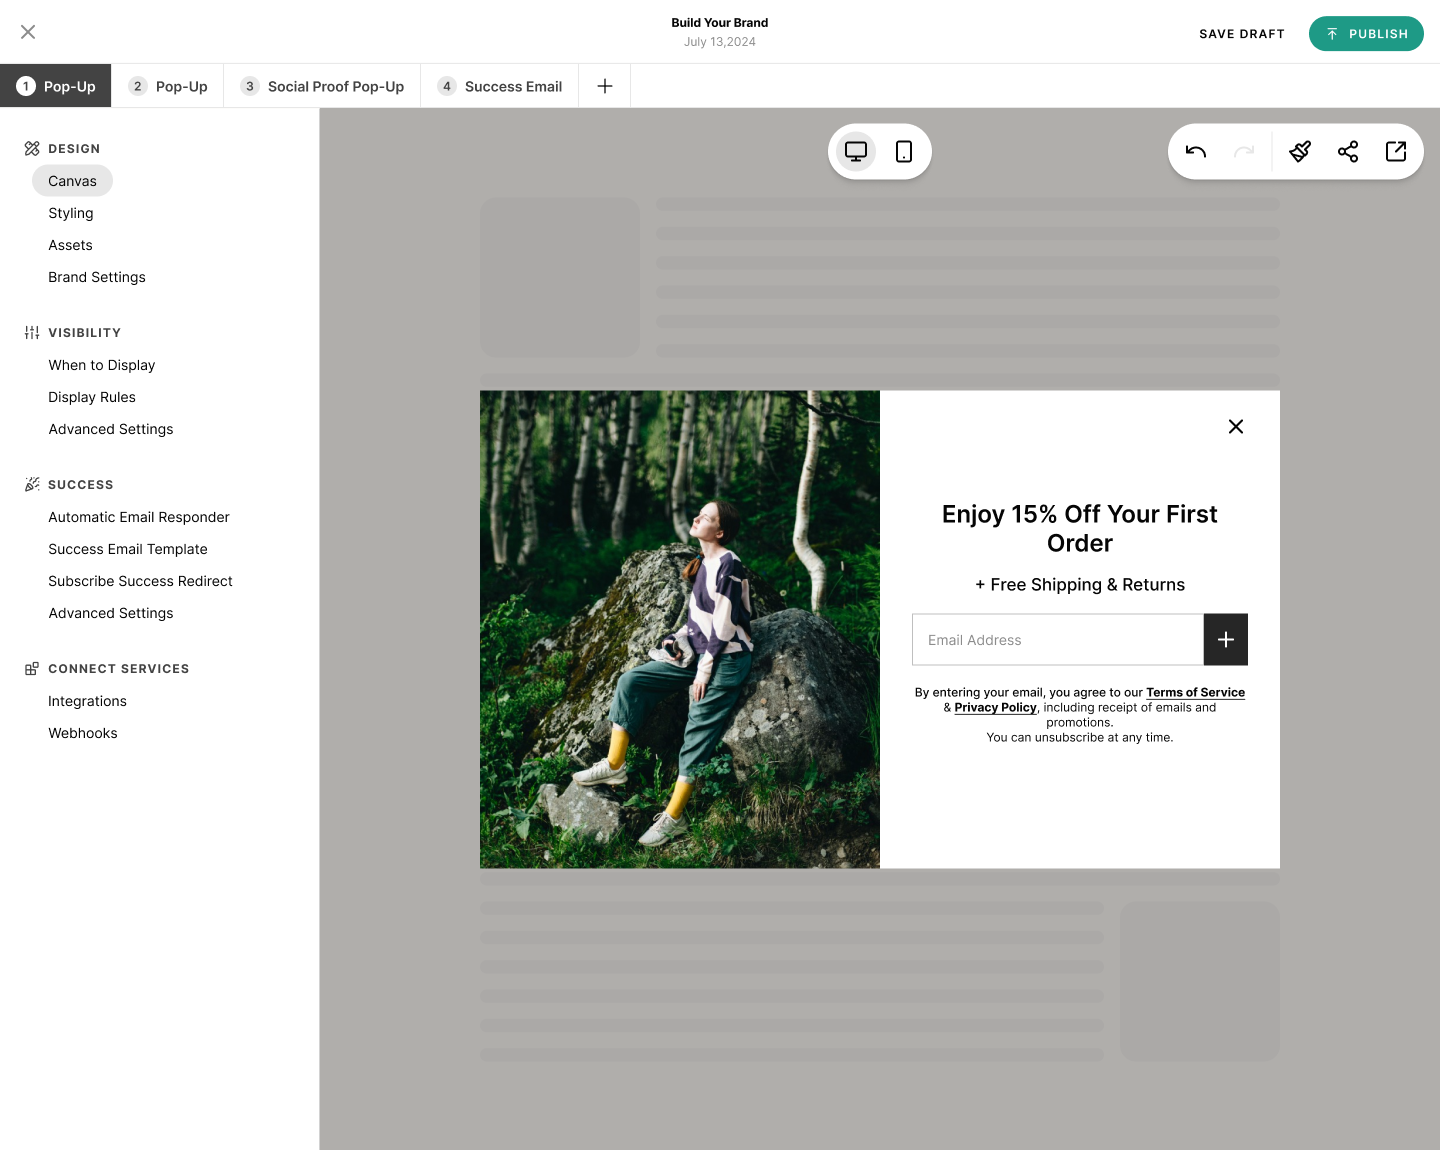Image resolution: width=1440 pixels, height=1150 pixels.
Task: Click the 'Build Your Brand' title
Action: tap(720, 22)
